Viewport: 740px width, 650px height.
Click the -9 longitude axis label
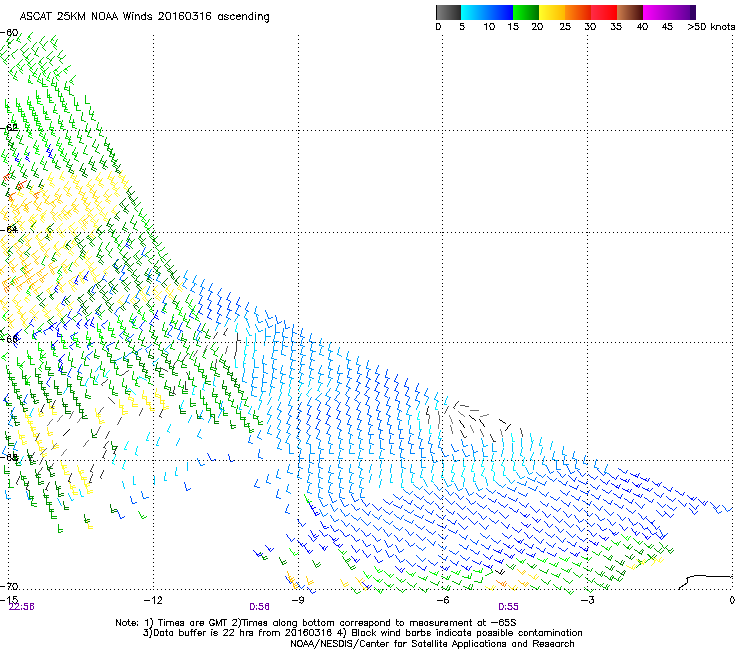[298, 600]
